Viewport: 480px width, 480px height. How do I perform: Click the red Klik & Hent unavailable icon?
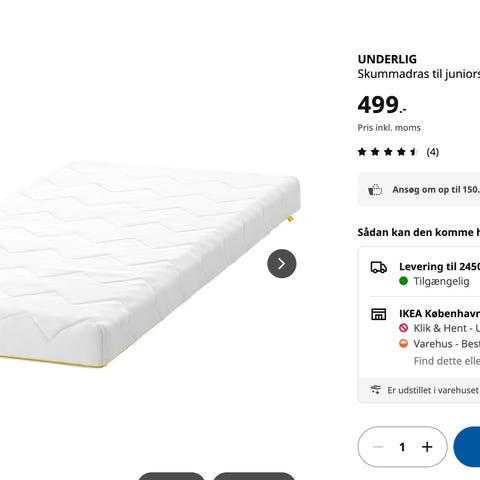403,328
